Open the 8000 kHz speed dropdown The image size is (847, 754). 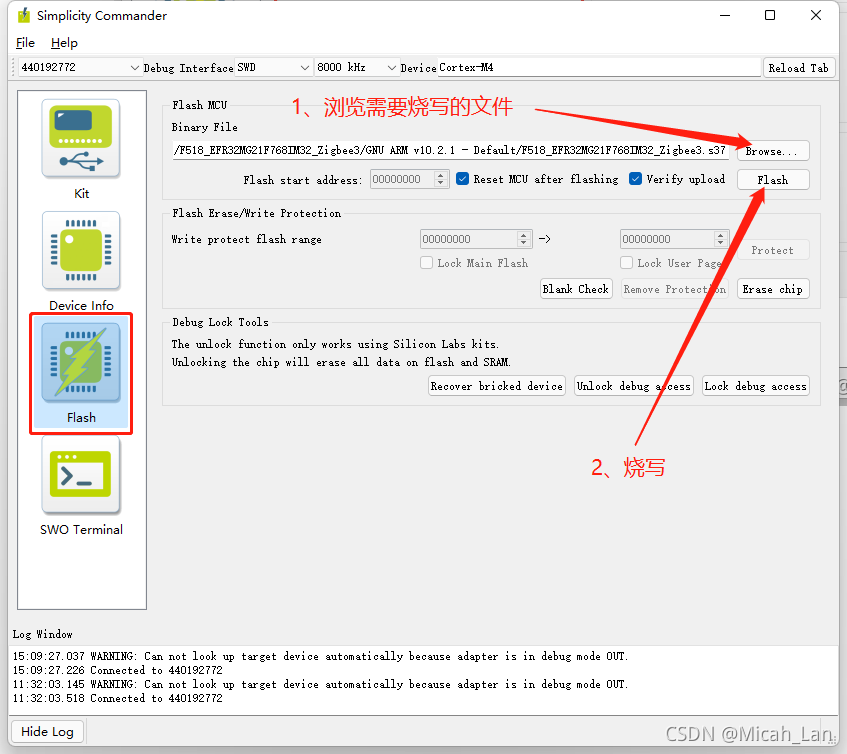click(x=357, y=68)
